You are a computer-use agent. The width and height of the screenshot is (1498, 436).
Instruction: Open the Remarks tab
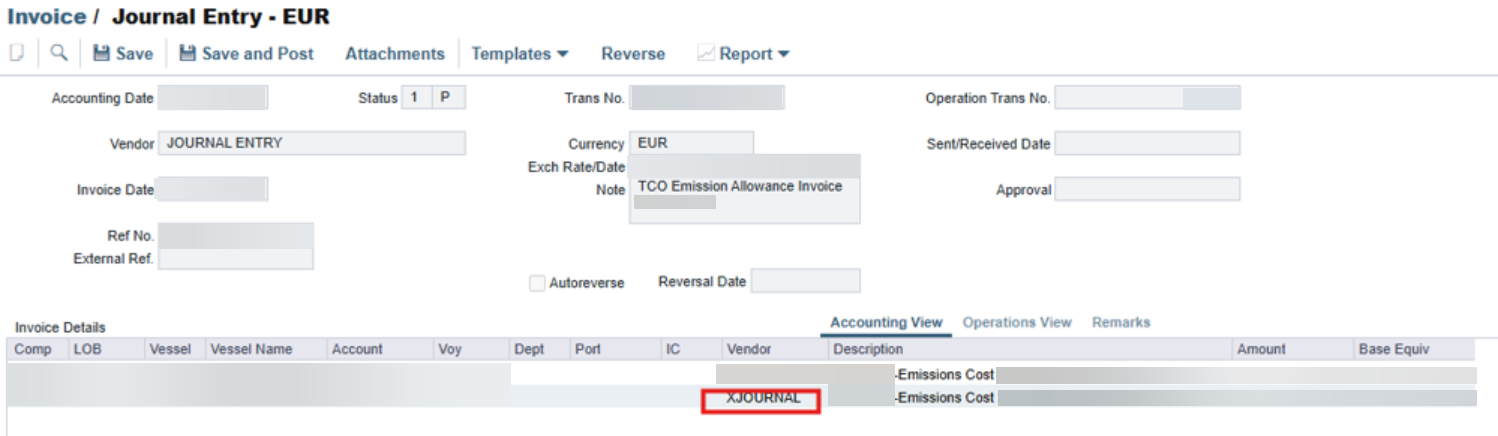tap(1120, 322)
